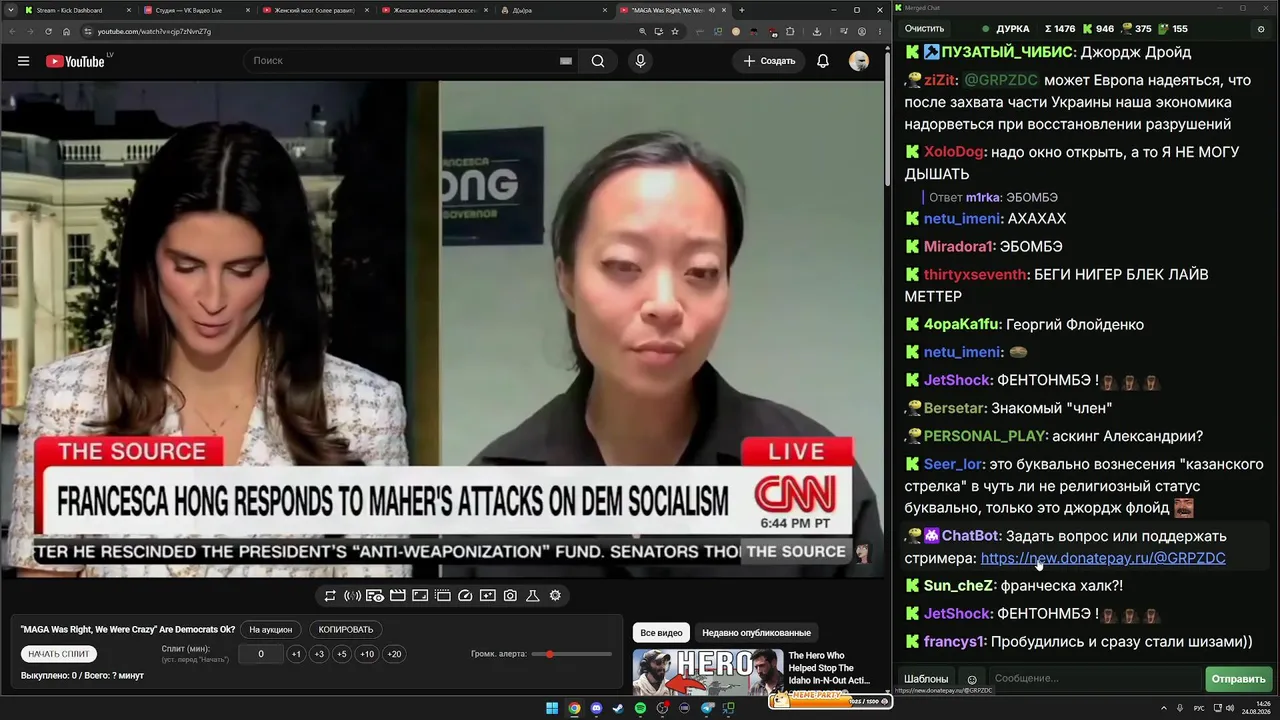Click the На аукцион button
The width and height of the screenshot is (1280, 720).
[x=271, y=630]
